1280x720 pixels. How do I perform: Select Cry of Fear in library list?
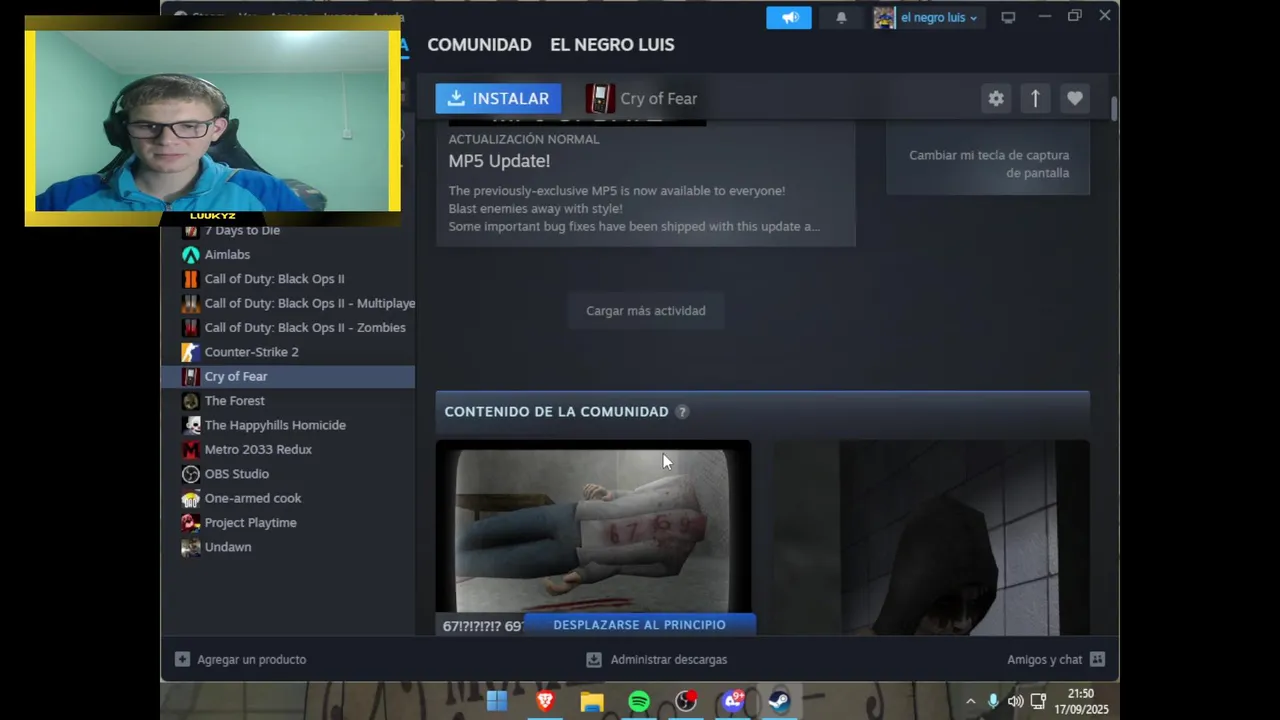pyautogui.click(x=288, y=376)
